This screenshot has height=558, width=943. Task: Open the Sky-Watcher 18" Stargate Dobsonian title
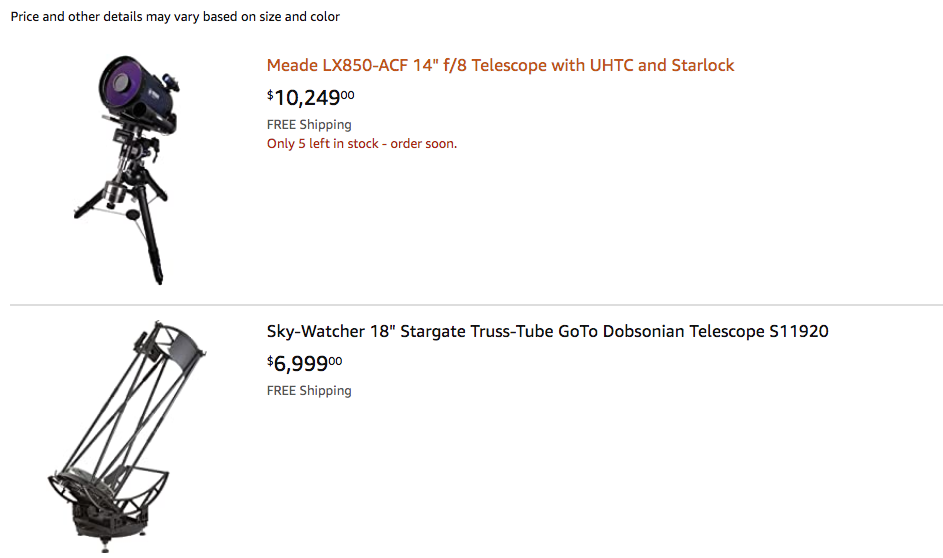point(547,332)
